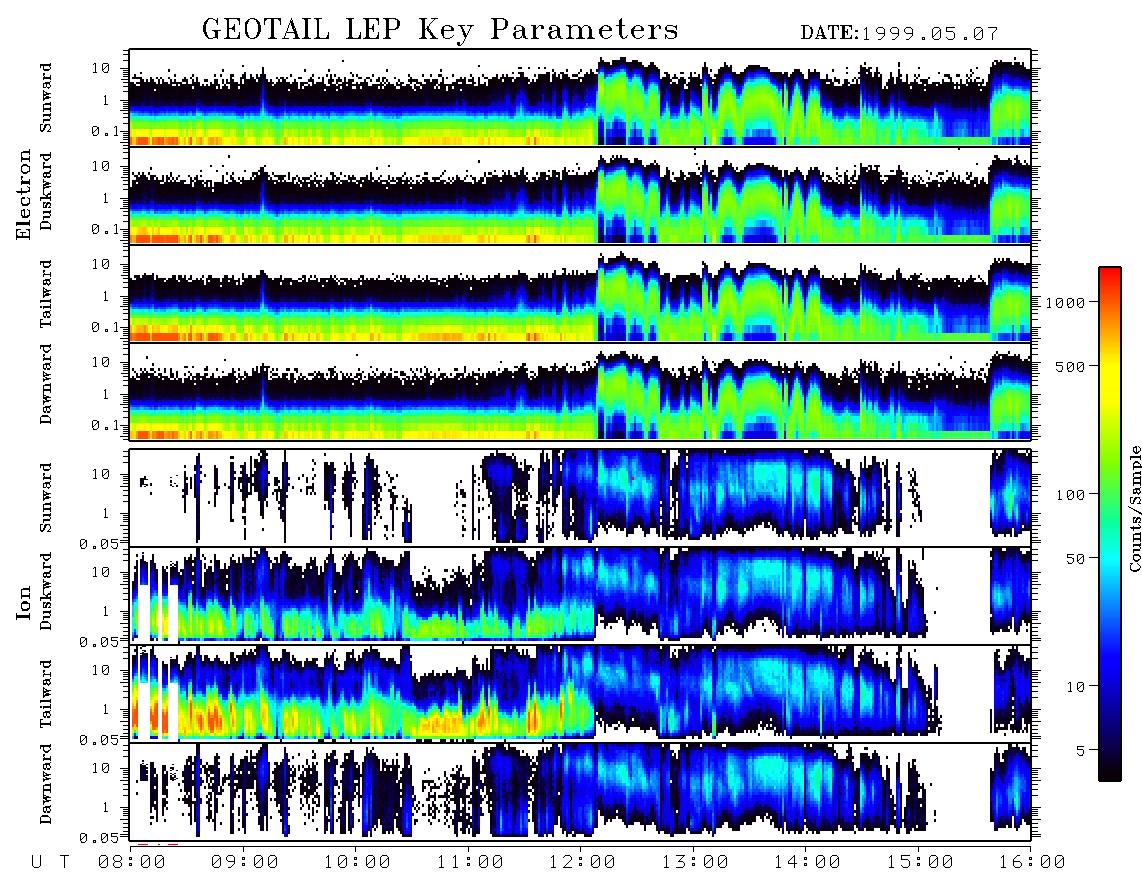The width and height of the screenshot is (1142, 880).
Task: Choose the 12:00 time tick label
Action: pyautogui.click(x=582, y=862)
